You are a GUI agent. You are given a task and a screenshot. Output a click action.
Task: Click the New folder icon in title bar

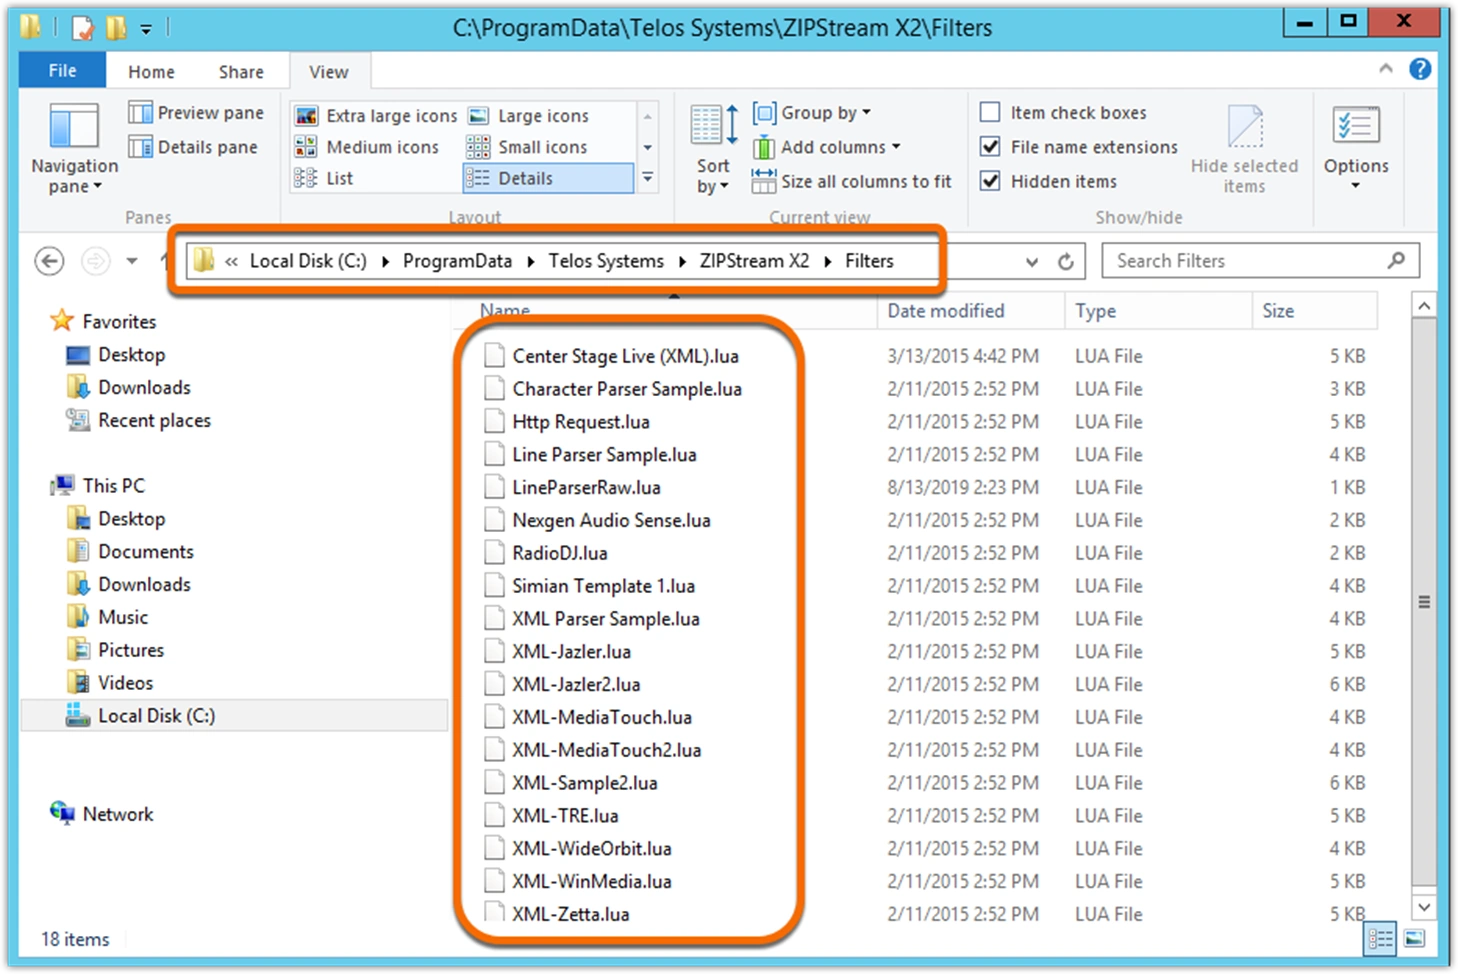pos(117,28)
